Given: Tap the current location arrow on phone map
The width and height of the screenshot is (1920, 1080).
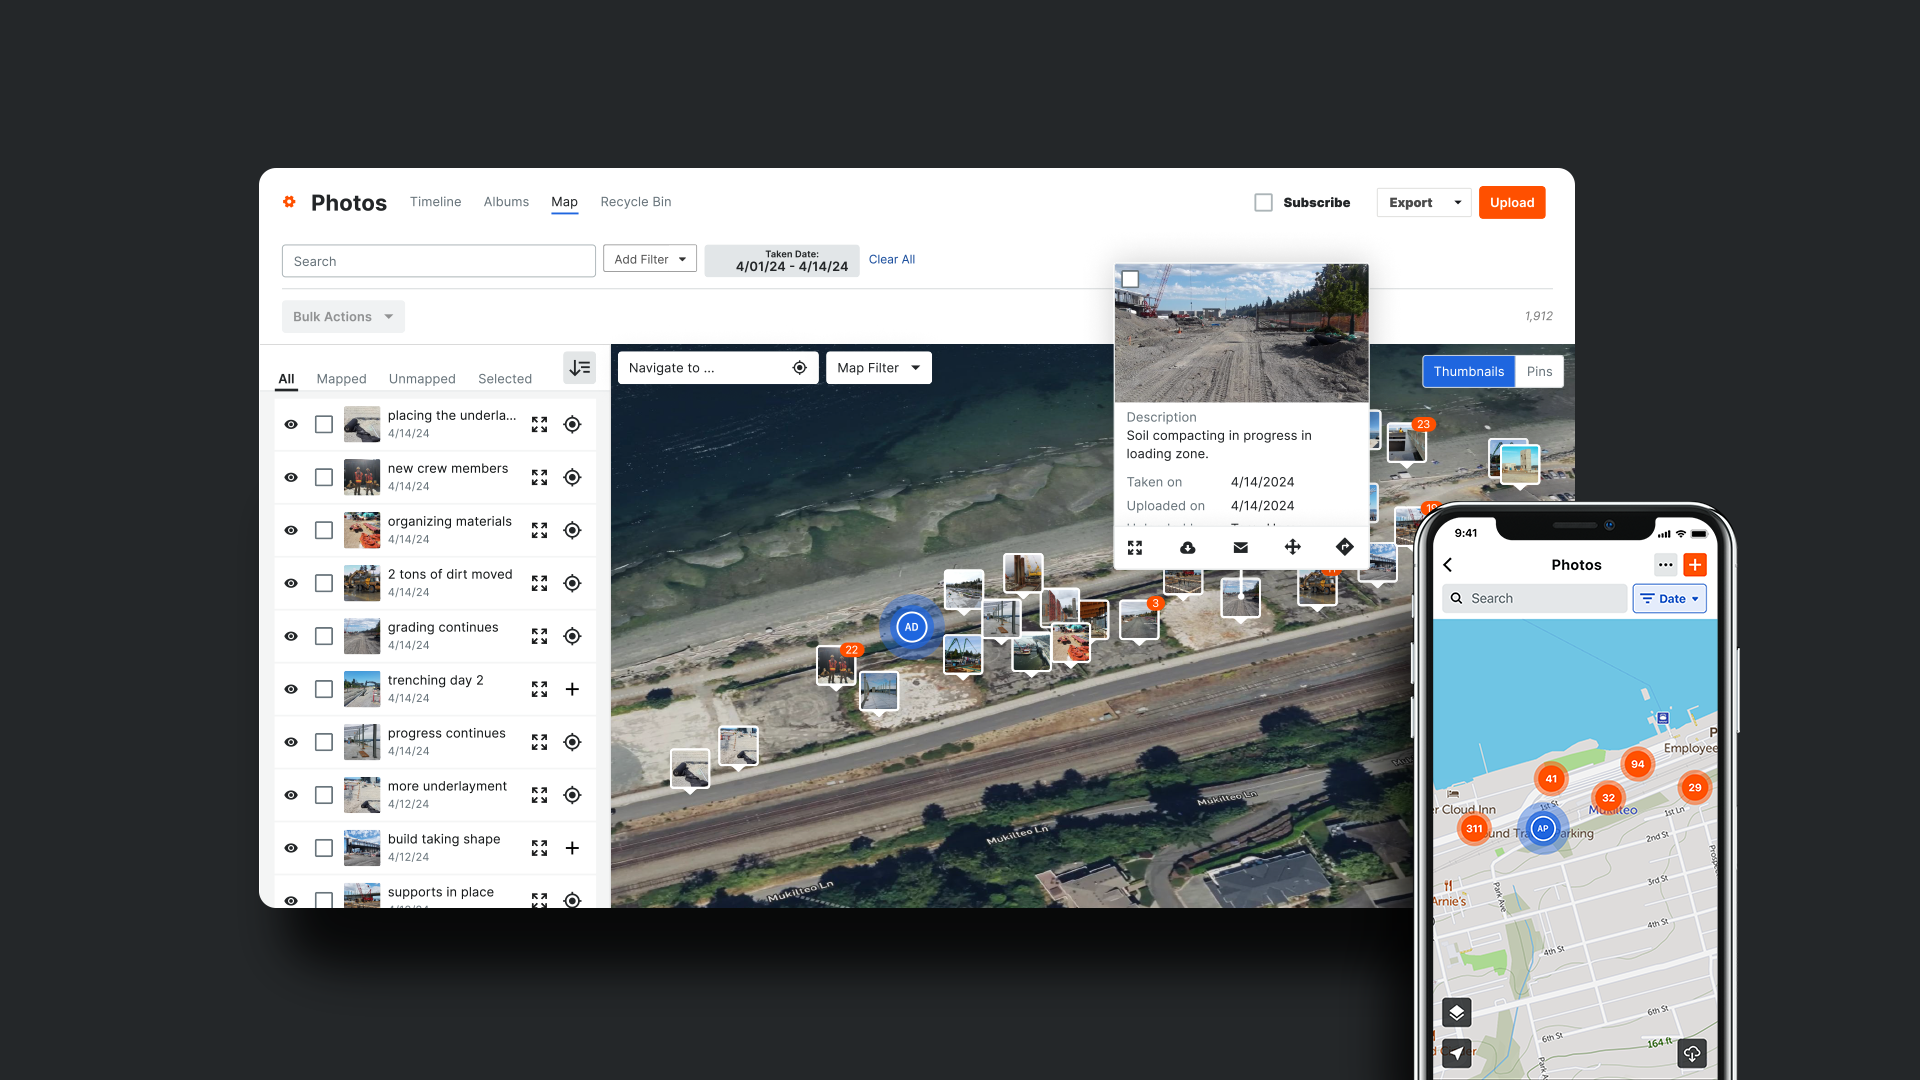Looking at the screenshot, I should tap(1456, 1053).
